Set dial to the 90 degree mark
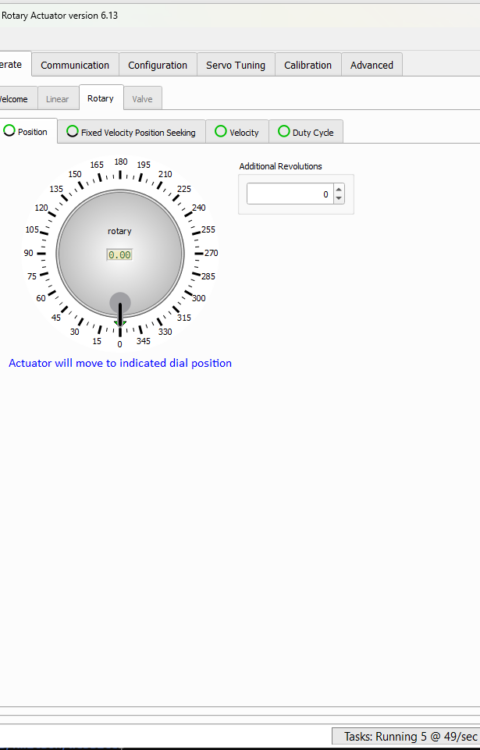 click(42, 253)
